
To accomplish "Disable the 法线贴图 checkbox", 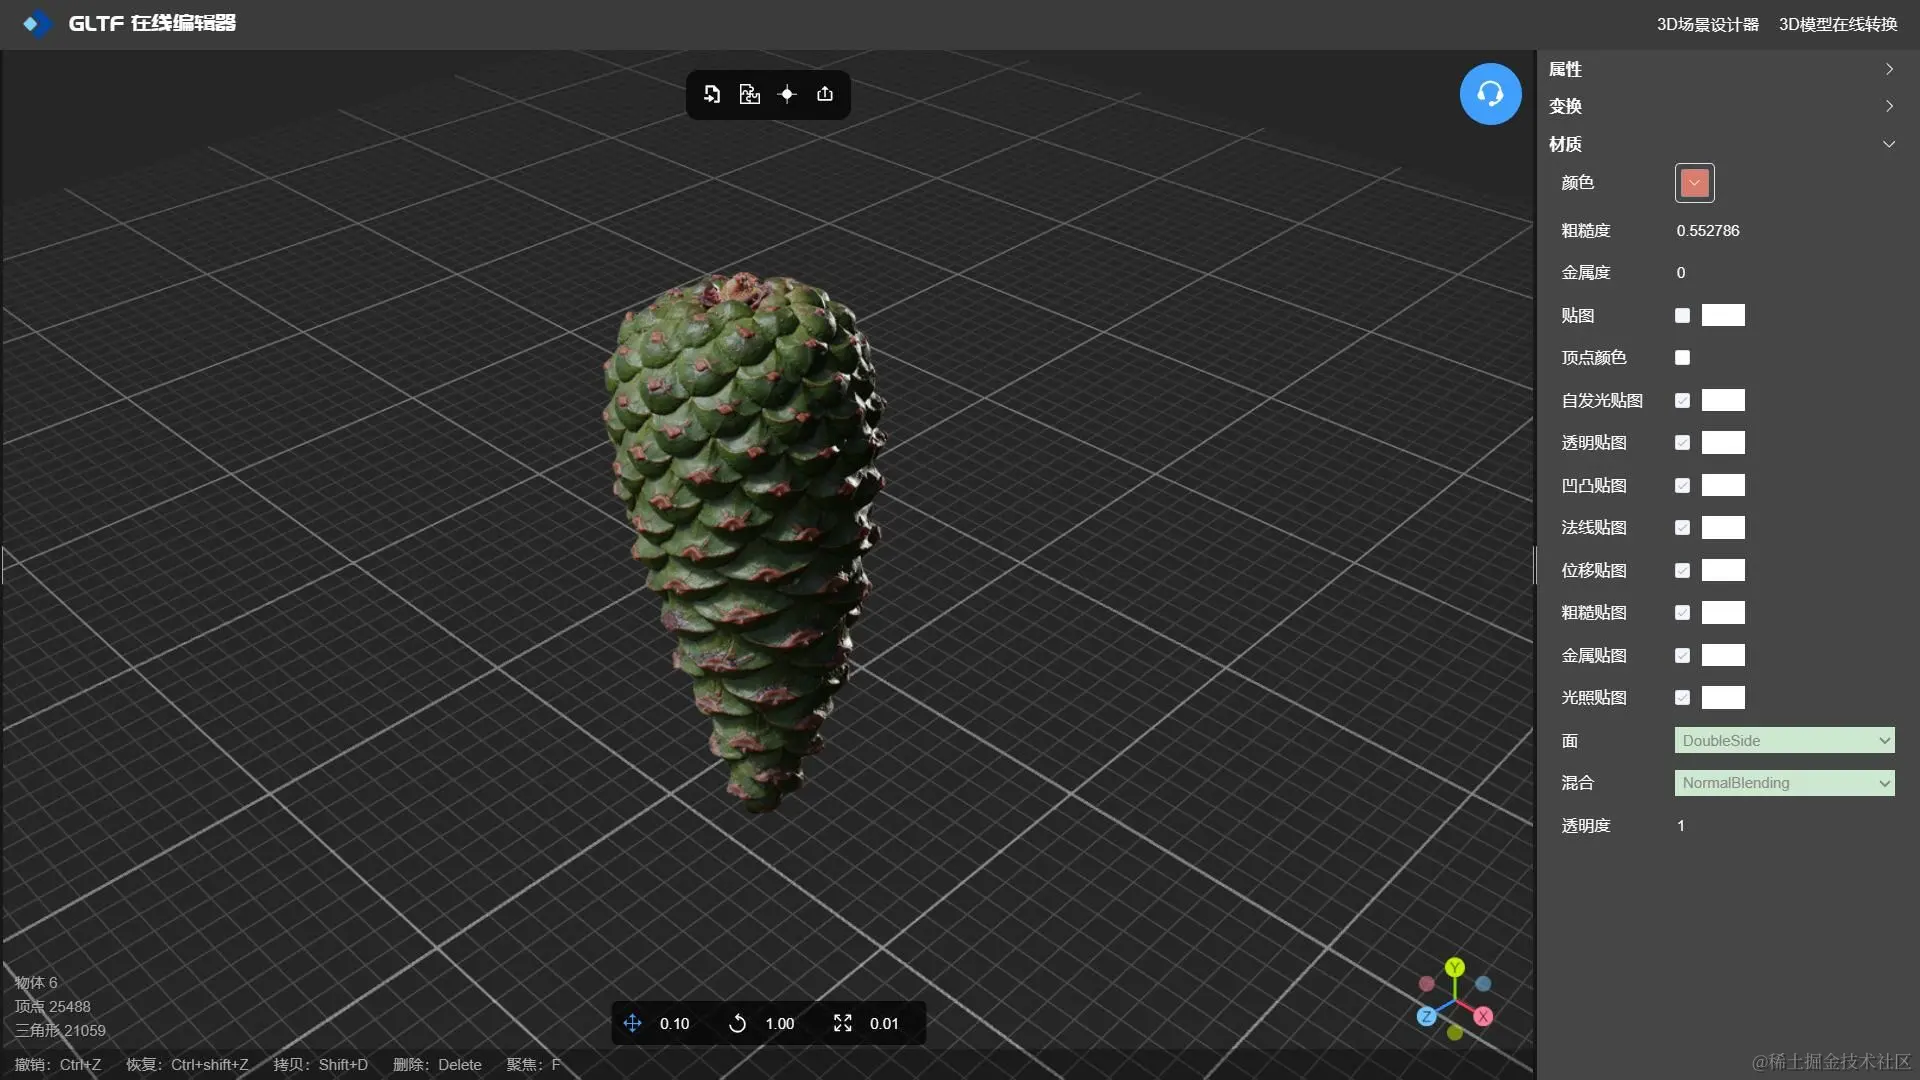I will [x=1682, y=527].
